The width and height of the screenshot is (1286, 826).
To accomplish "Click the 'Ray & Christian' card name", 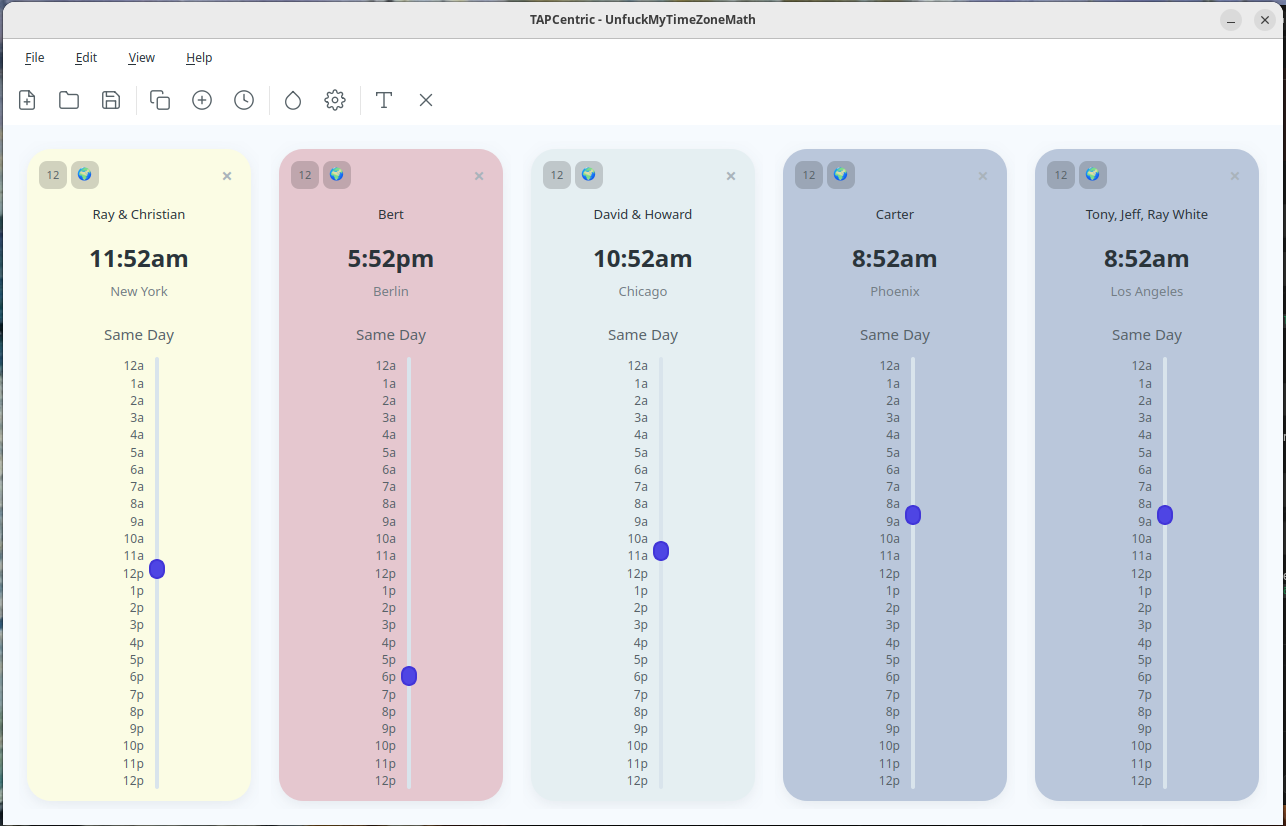I will click(139, 215).
